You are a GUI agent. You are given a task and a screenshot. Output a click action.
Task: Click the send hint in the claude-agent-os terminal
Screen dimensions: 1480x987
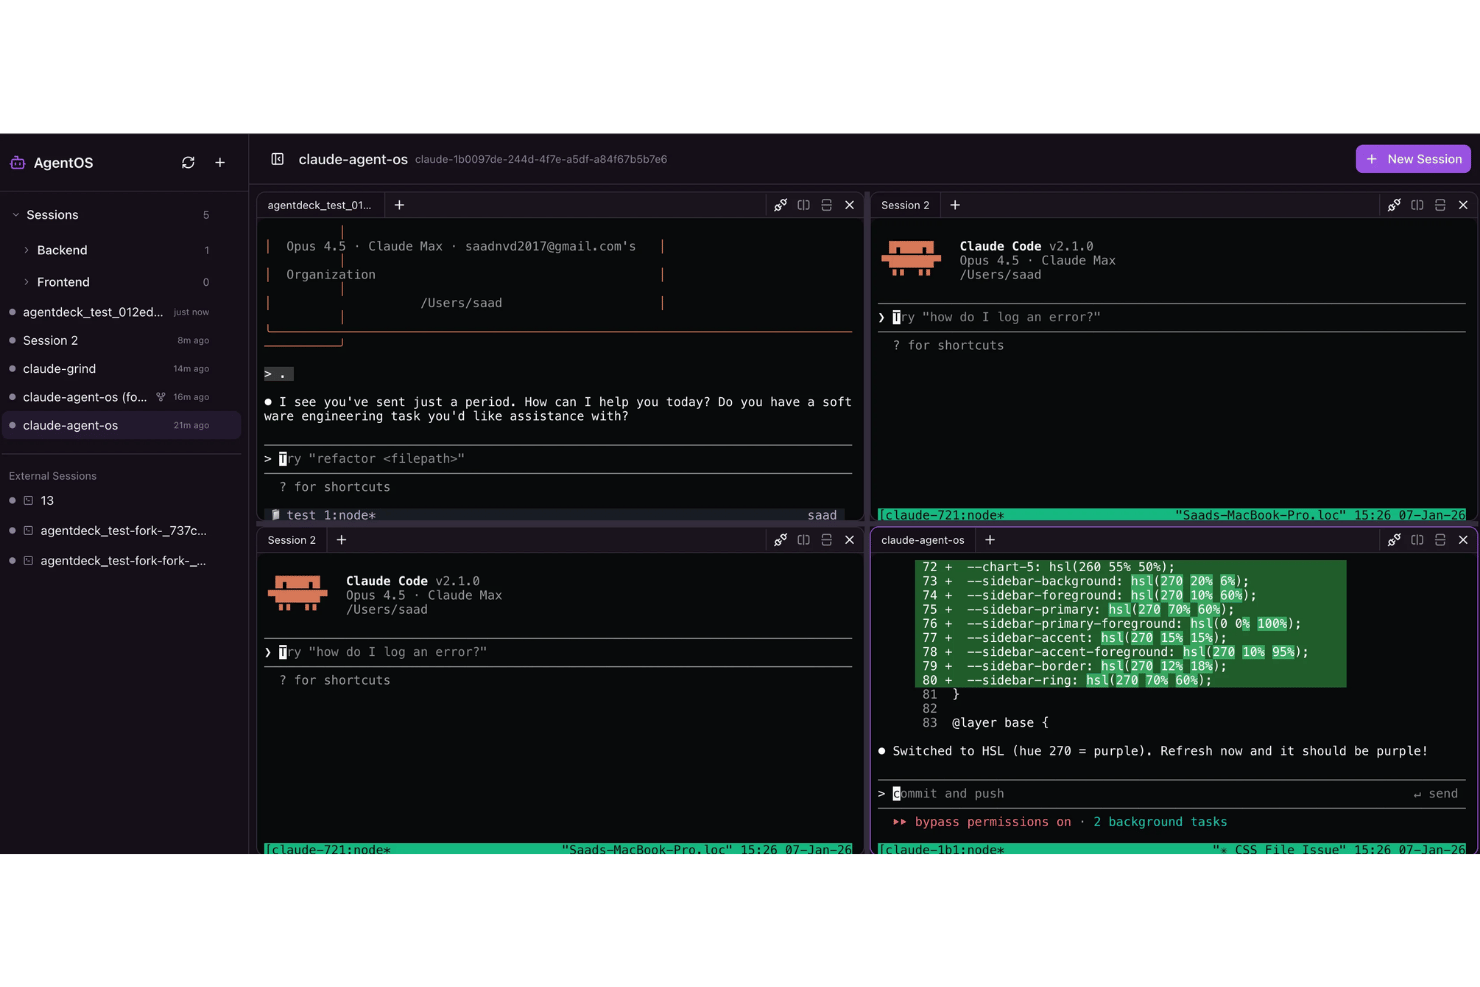click(x=1436, y=794)
